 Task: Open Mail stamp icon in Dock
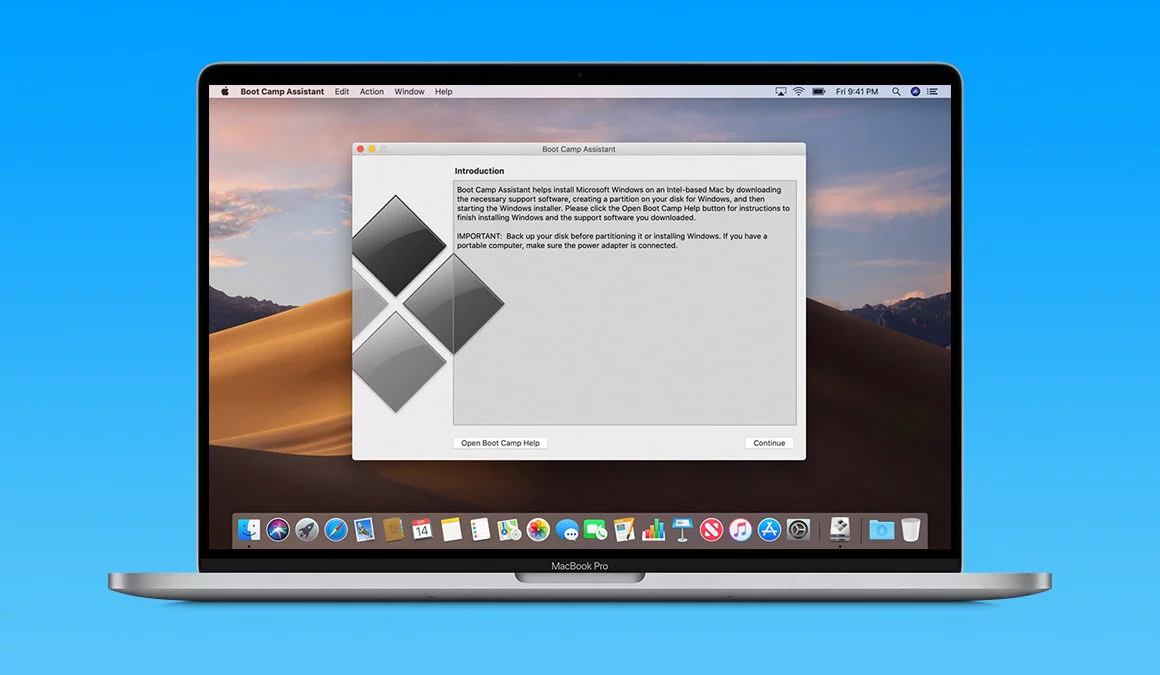[x=364, y=530]
